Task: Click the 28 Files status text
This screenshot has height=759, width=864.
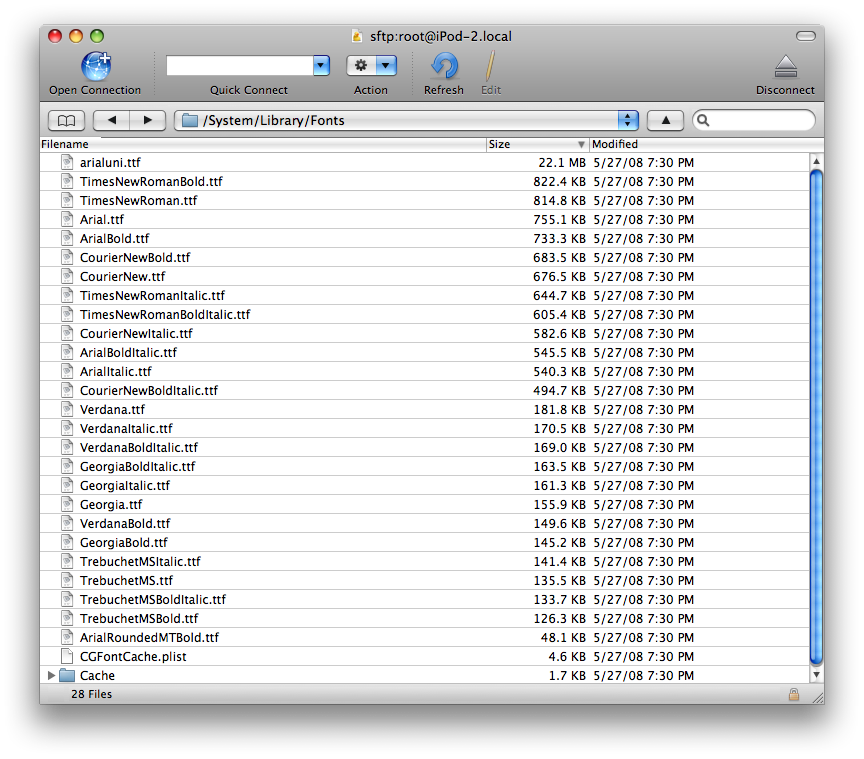Action: (x=91, y=695)
